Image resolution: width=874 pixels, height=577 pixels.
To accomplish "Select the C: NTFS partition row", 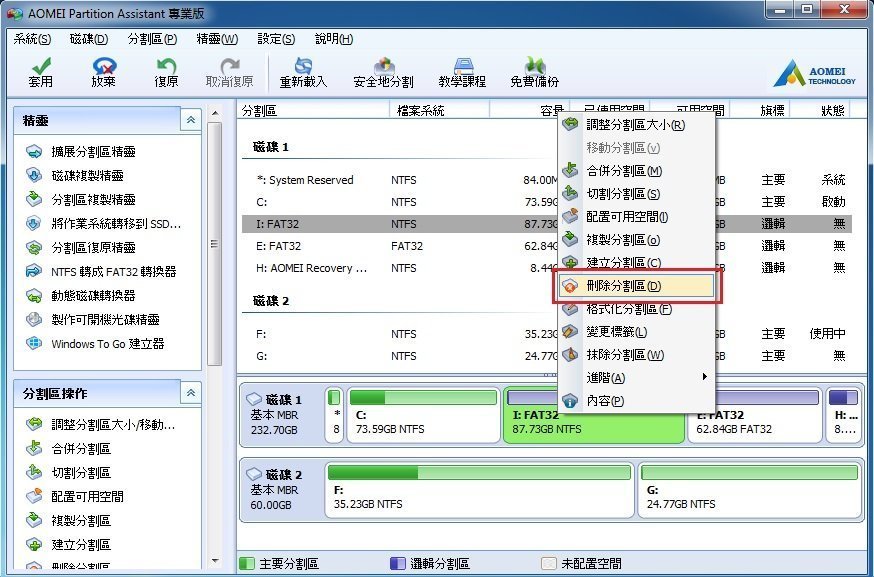I will [x=547, y=202].
